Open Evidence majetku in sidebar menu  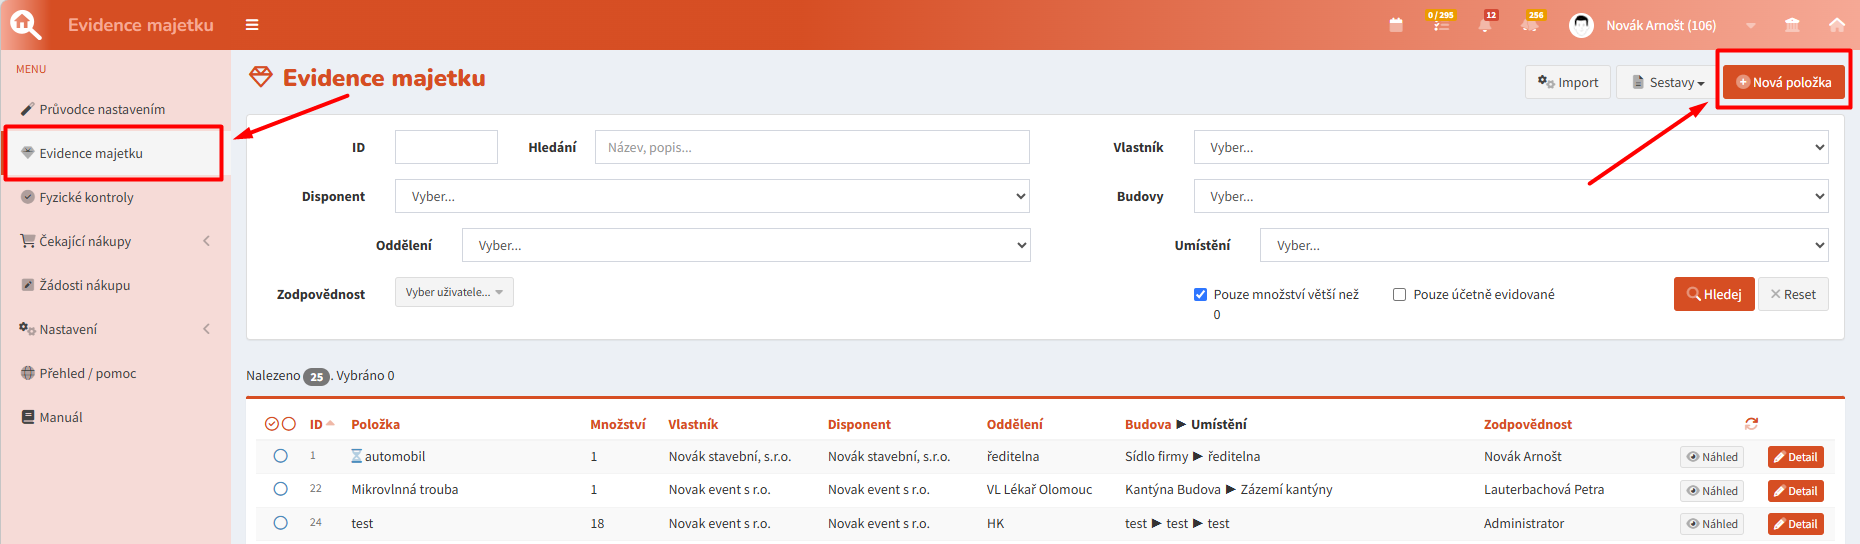pyautogui.click(x=91, y=153)
